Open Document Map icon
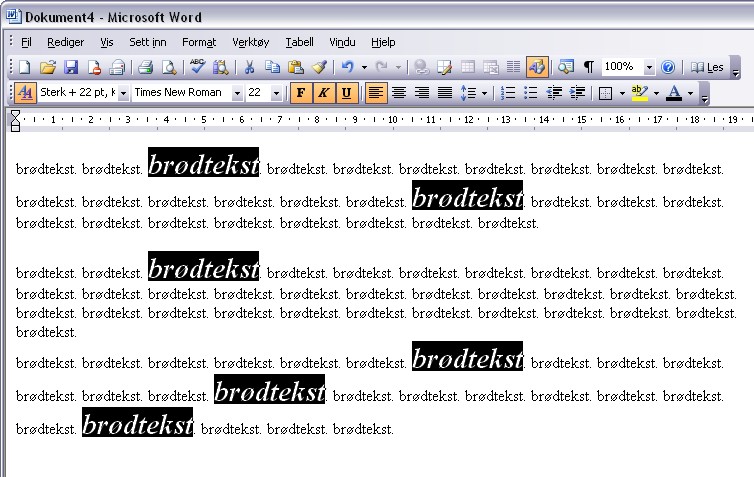754x477 pixels. click(x=566, y=67)
